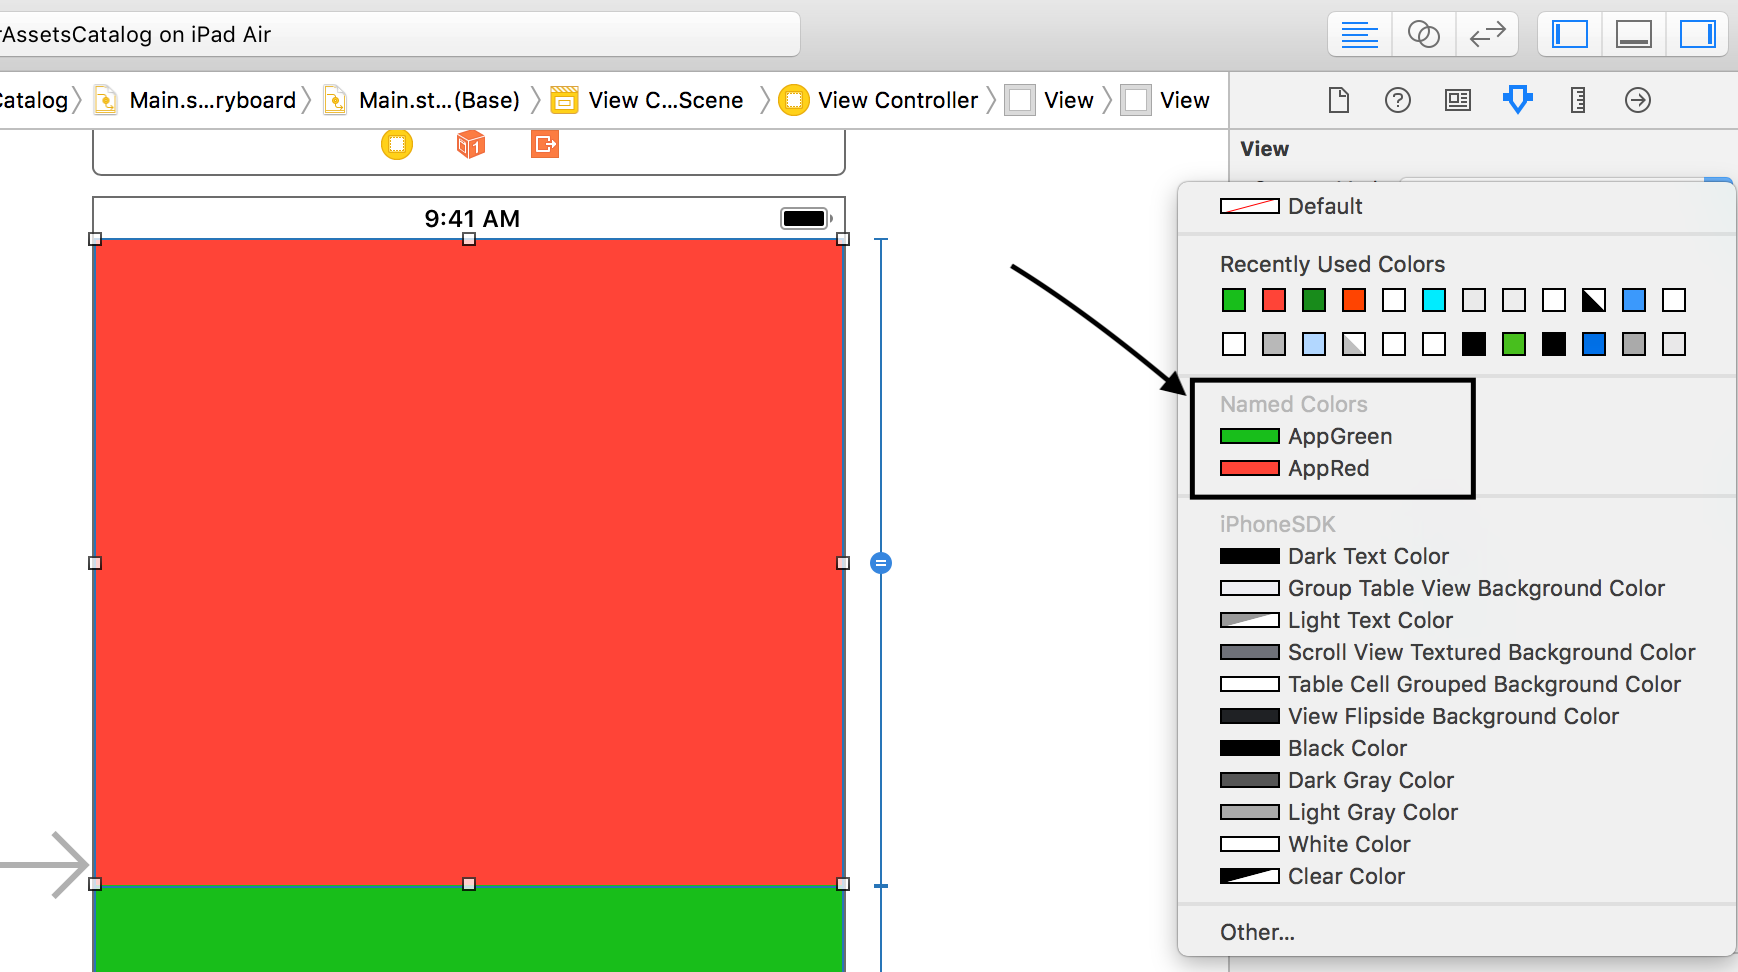The height and width of the screenshot is (972, 1738).
Task: Open the first View breadcrumb item
Action: (1050, 100)
